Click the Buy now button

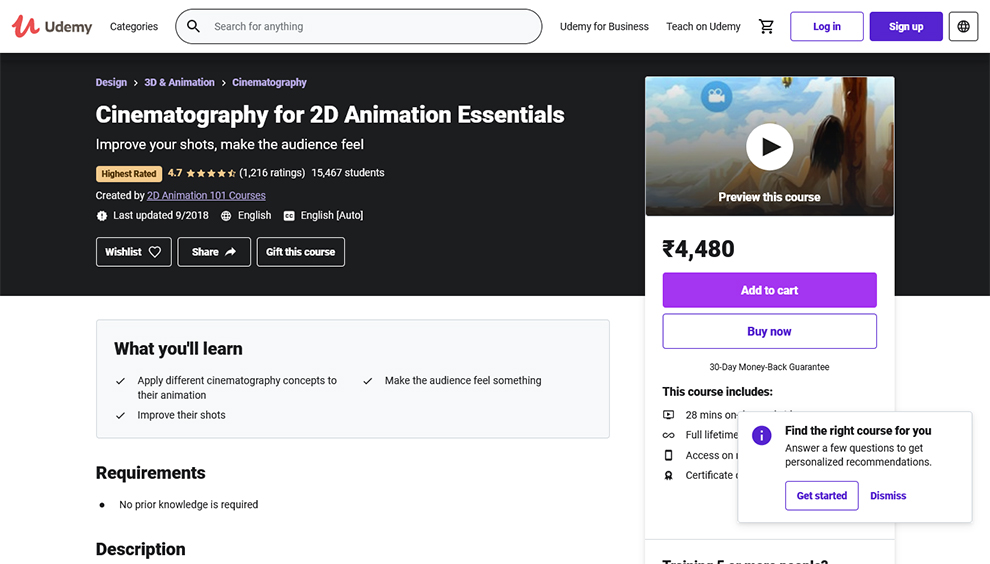pos(770,332)
